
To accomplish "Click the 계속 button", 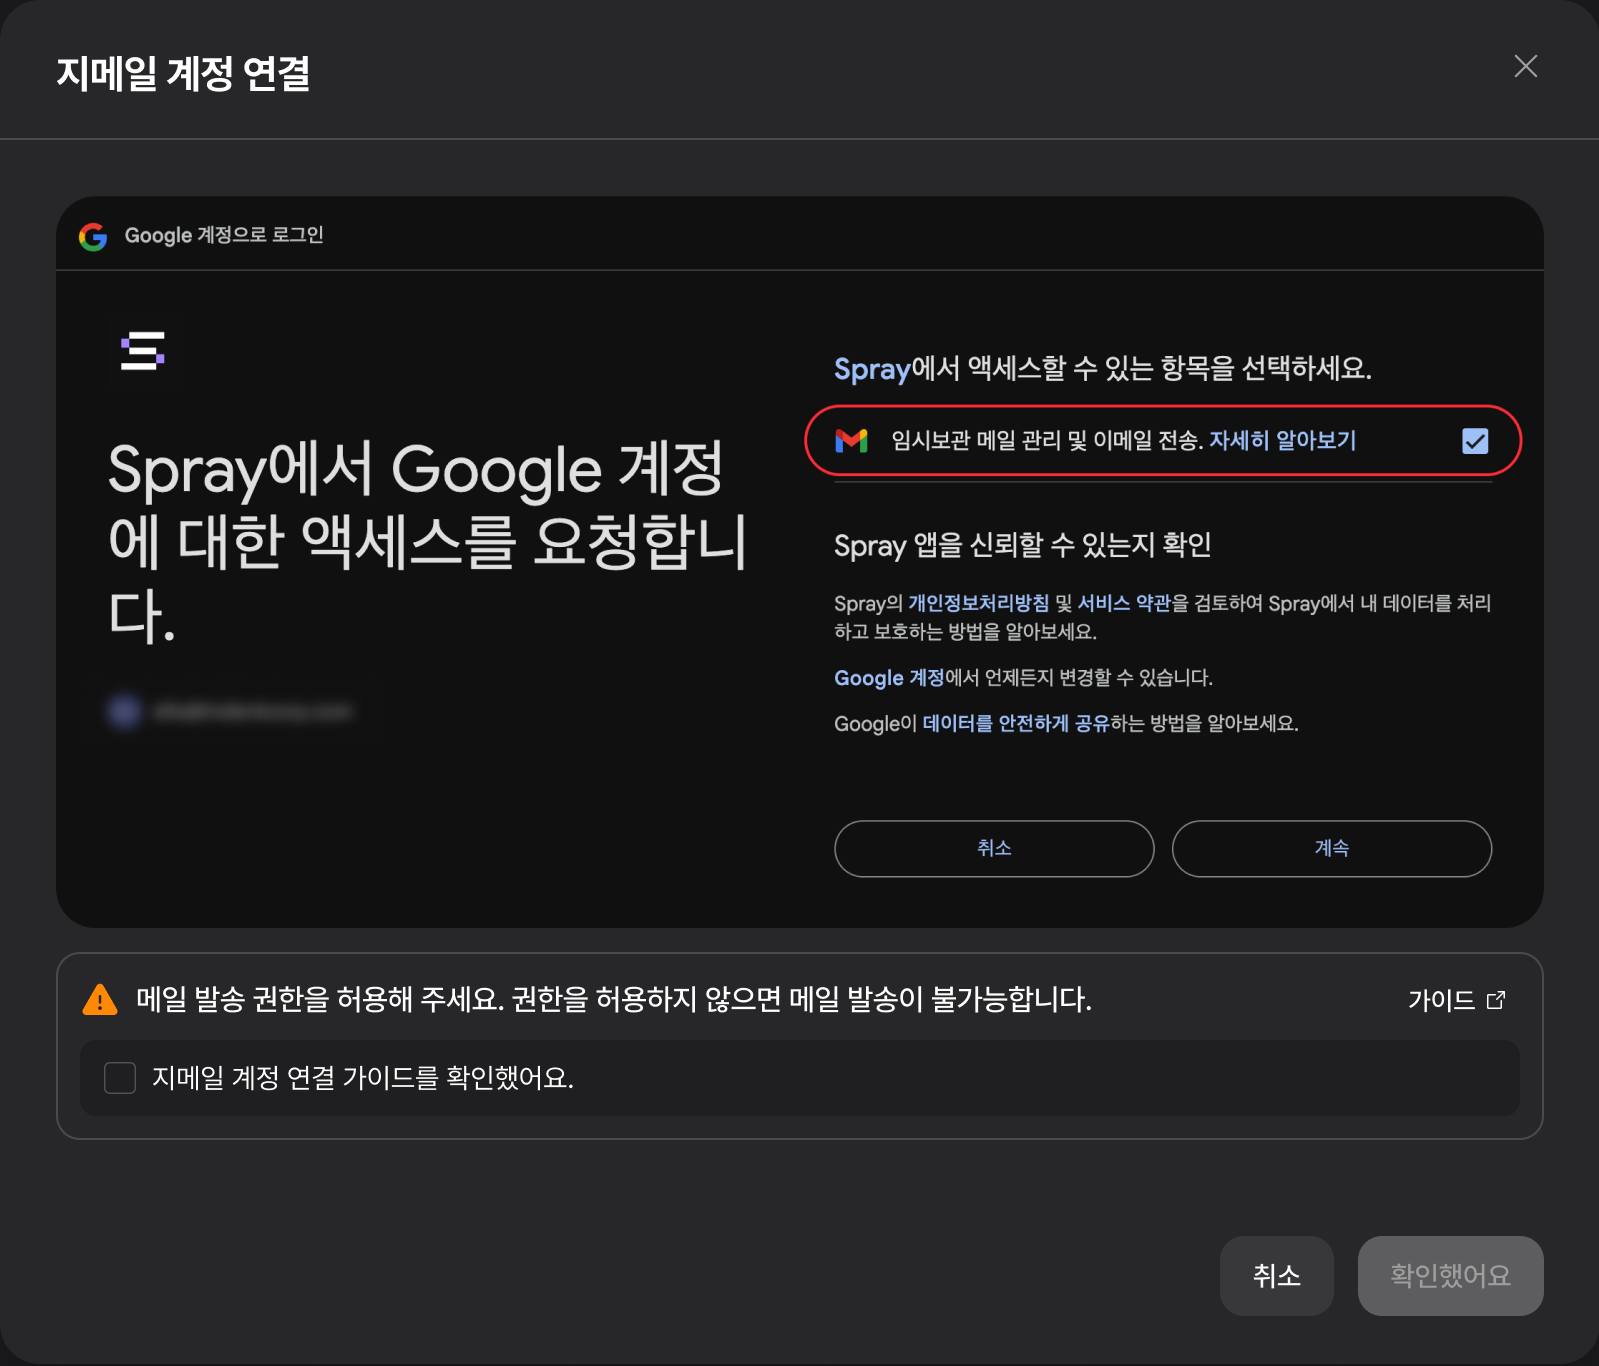I will coord(1332,849).
